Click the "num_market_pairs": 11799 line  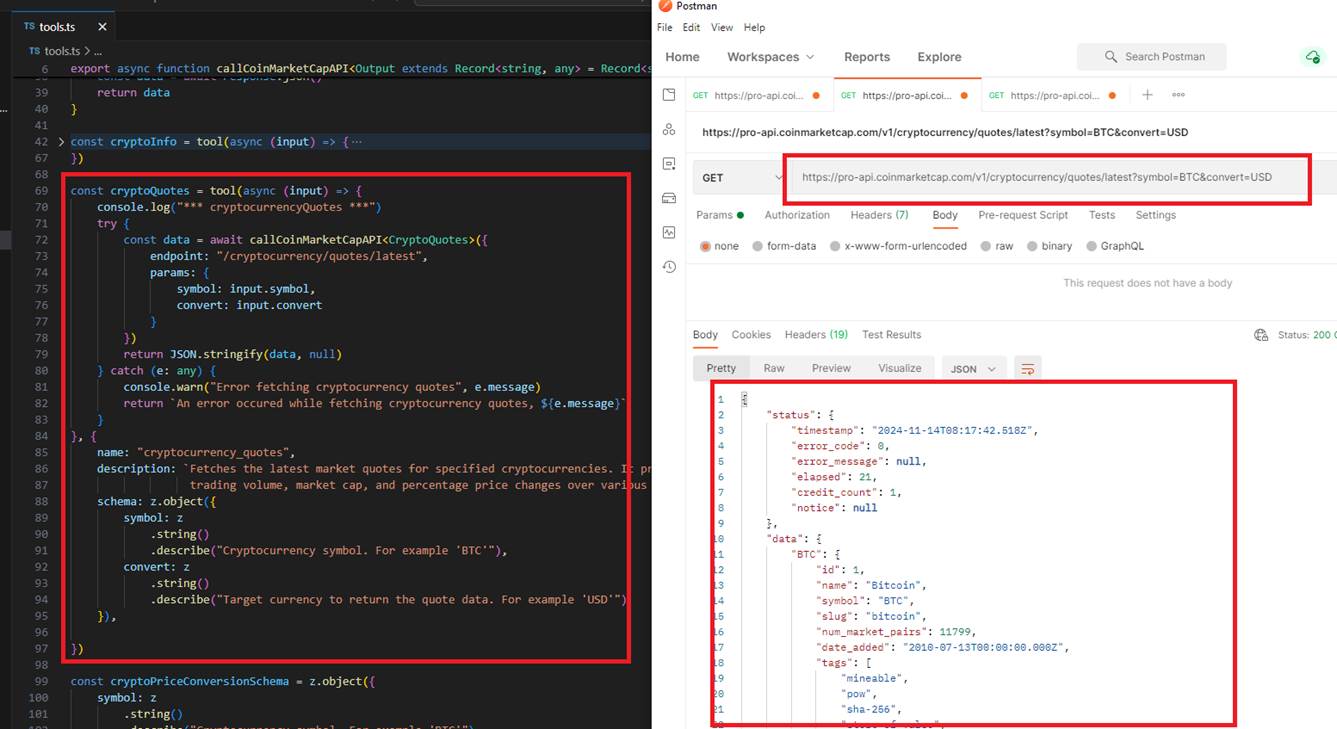(x=895, y=632)
